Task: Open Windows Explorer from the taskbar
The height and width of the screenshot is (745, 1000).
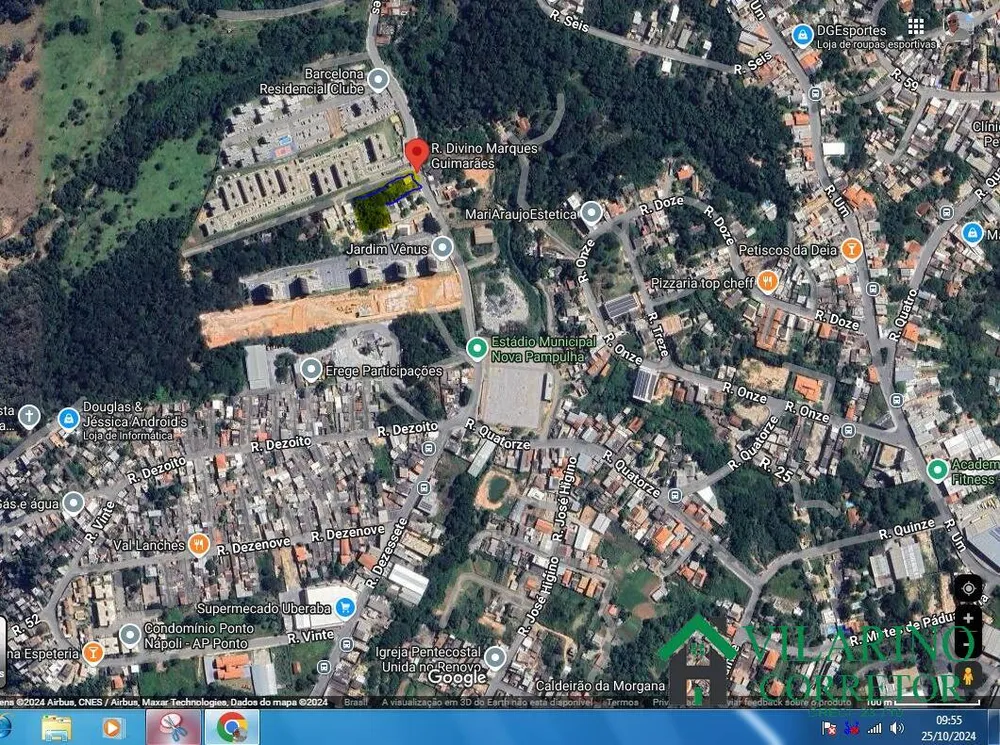Action: click(57, 727)
